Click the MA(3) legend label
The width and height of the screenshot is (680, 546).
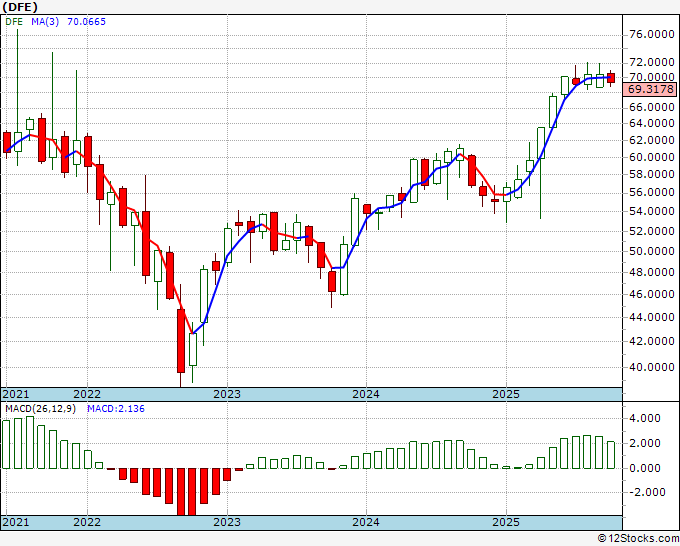(45, 22)
